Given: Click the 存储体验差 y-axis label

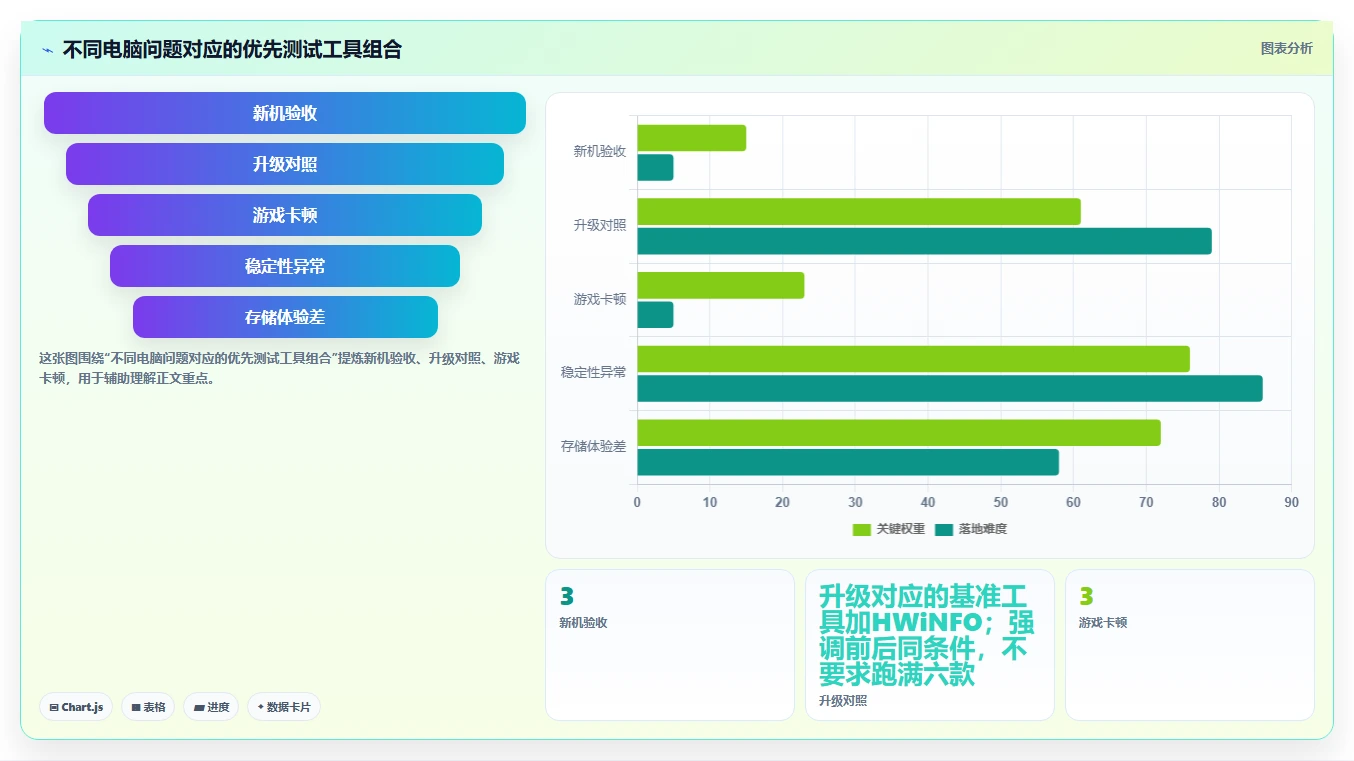Looking at the screenshot, I should click(x=593, y=447).
